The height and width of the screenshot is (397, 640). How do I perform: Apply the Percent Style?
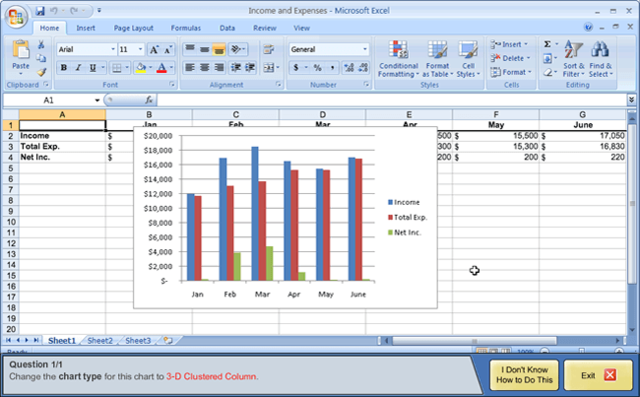[318, 67]
